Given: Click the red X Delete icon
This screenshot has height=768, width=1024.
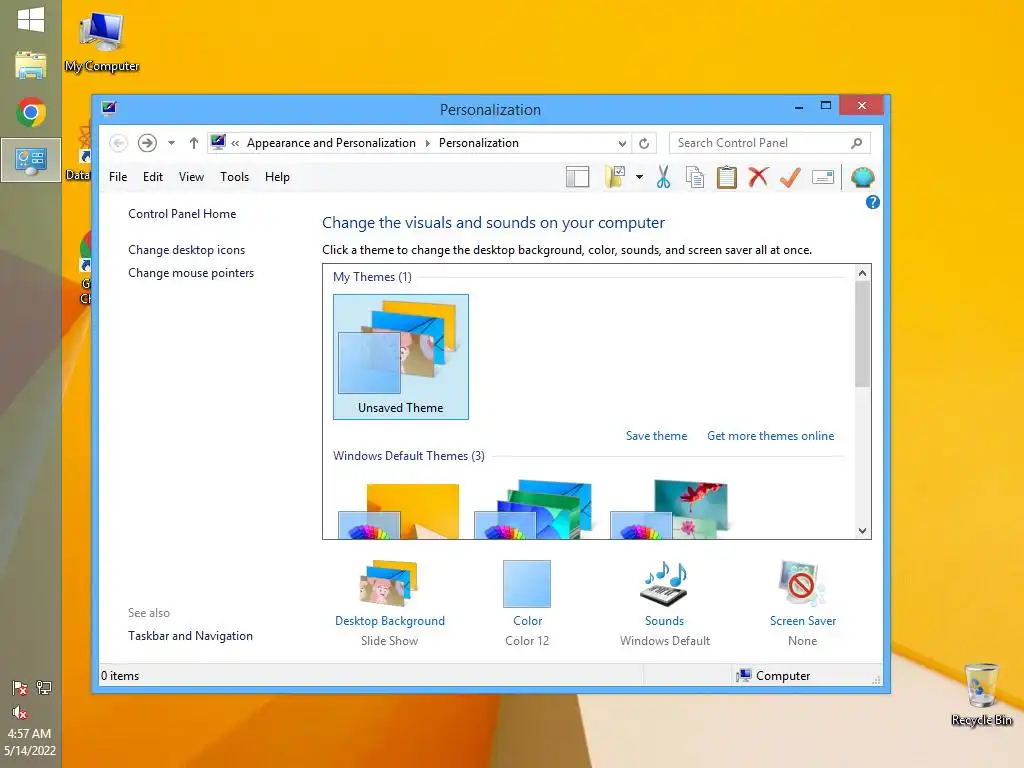Looking at the screenshot, I should (758, 177).
